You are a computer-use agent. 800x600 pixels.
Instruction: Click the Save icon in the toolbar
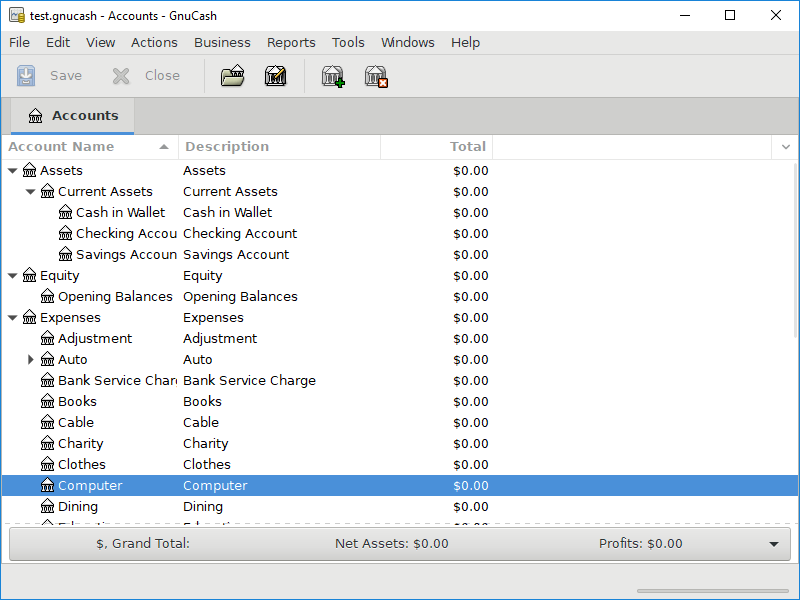(x=26, y=76)
